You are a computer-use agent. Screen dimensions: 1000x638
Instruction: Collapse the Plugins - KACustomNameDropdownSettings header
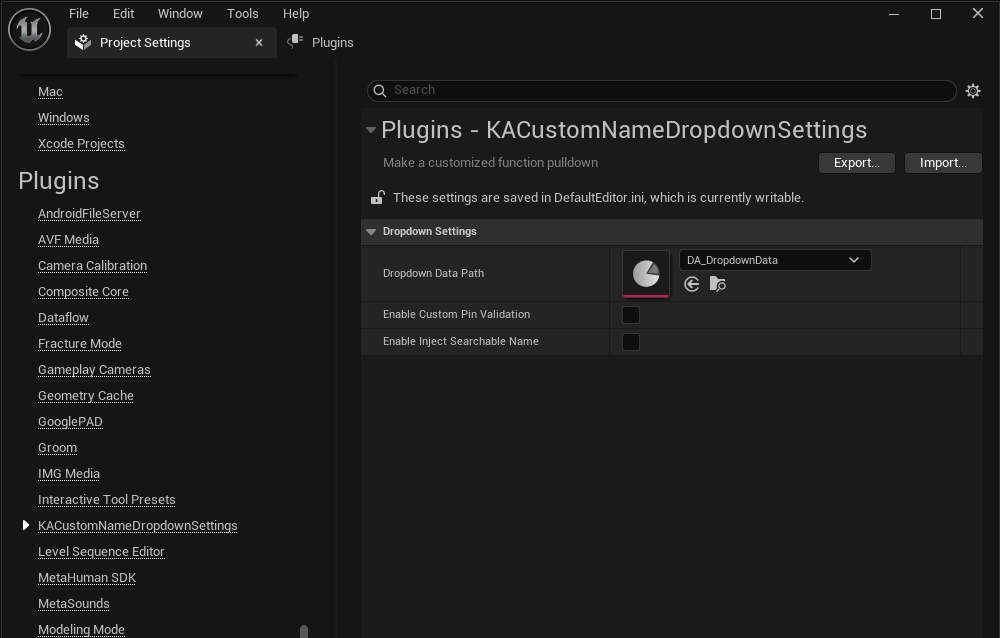tap(371, 130)
